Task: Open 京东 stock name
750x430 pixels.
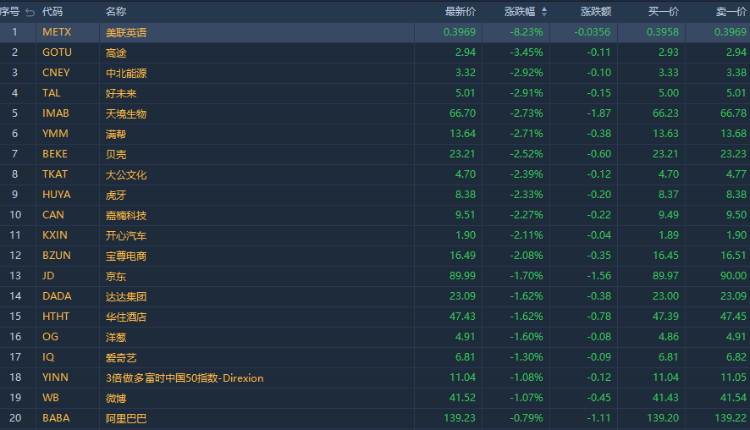Action: pyautogui.click(x=116, y=276)
